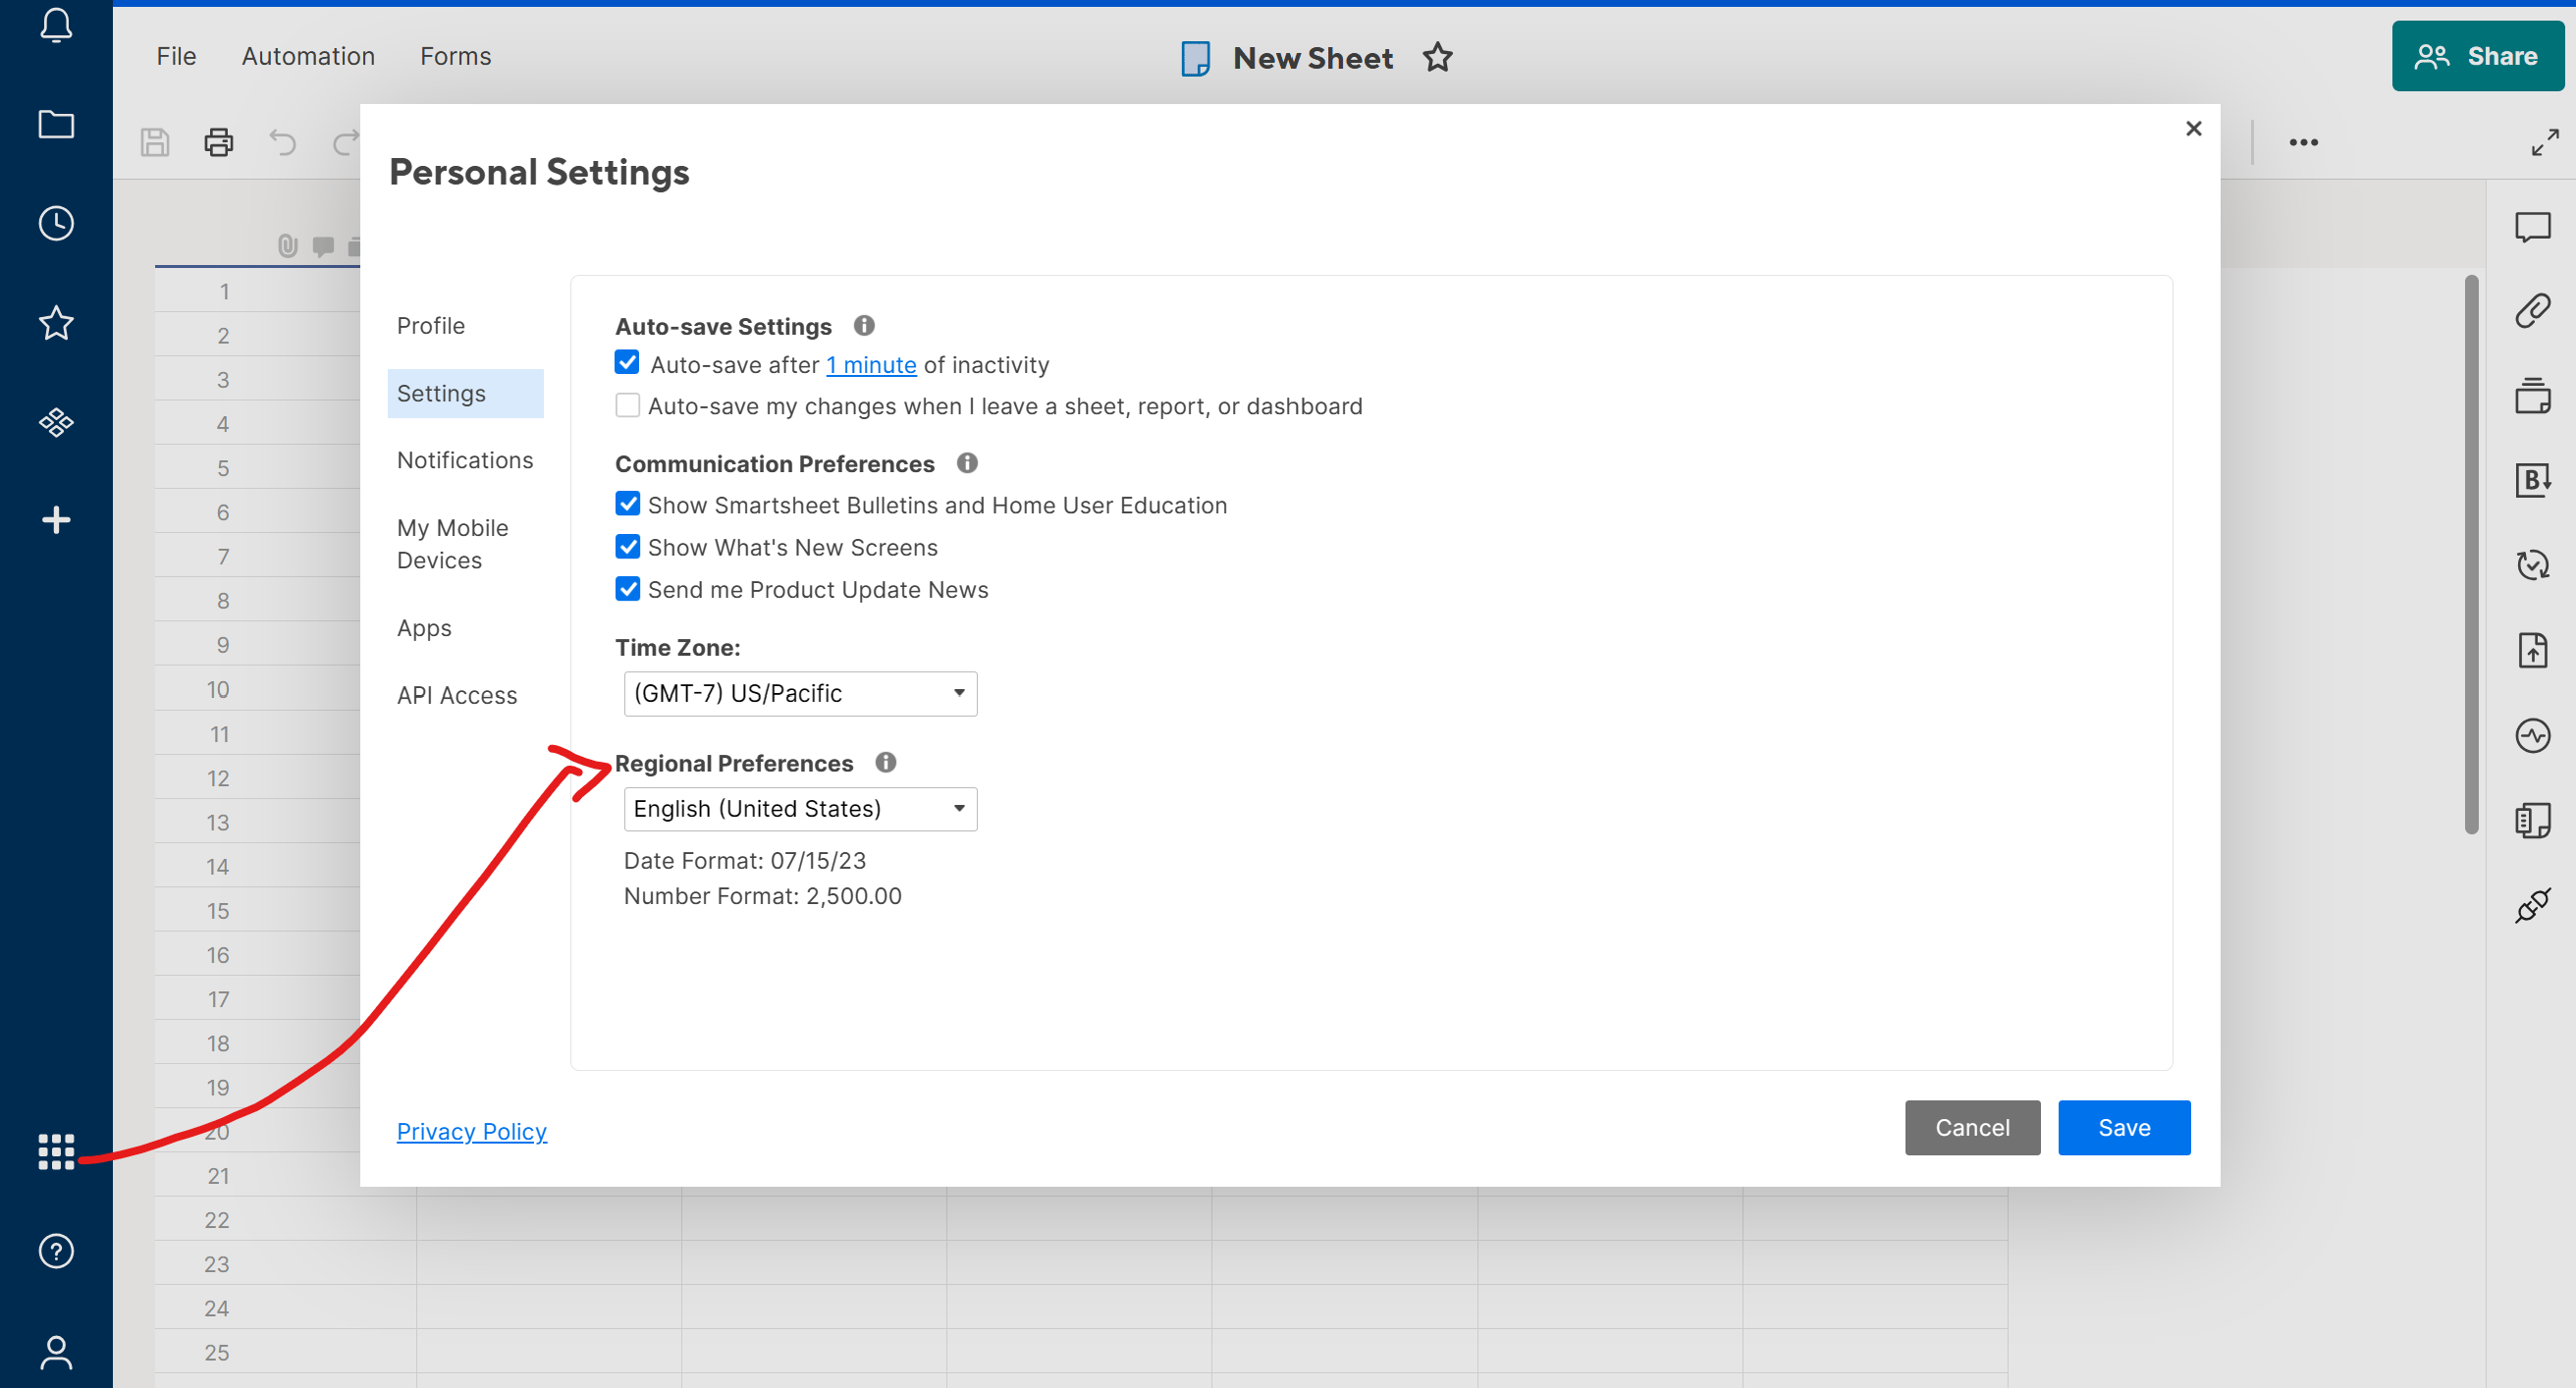Click the Create plus icon
Viewport: 2576px width, 1388px height.
pyautogui.click(x=56, y=520)
